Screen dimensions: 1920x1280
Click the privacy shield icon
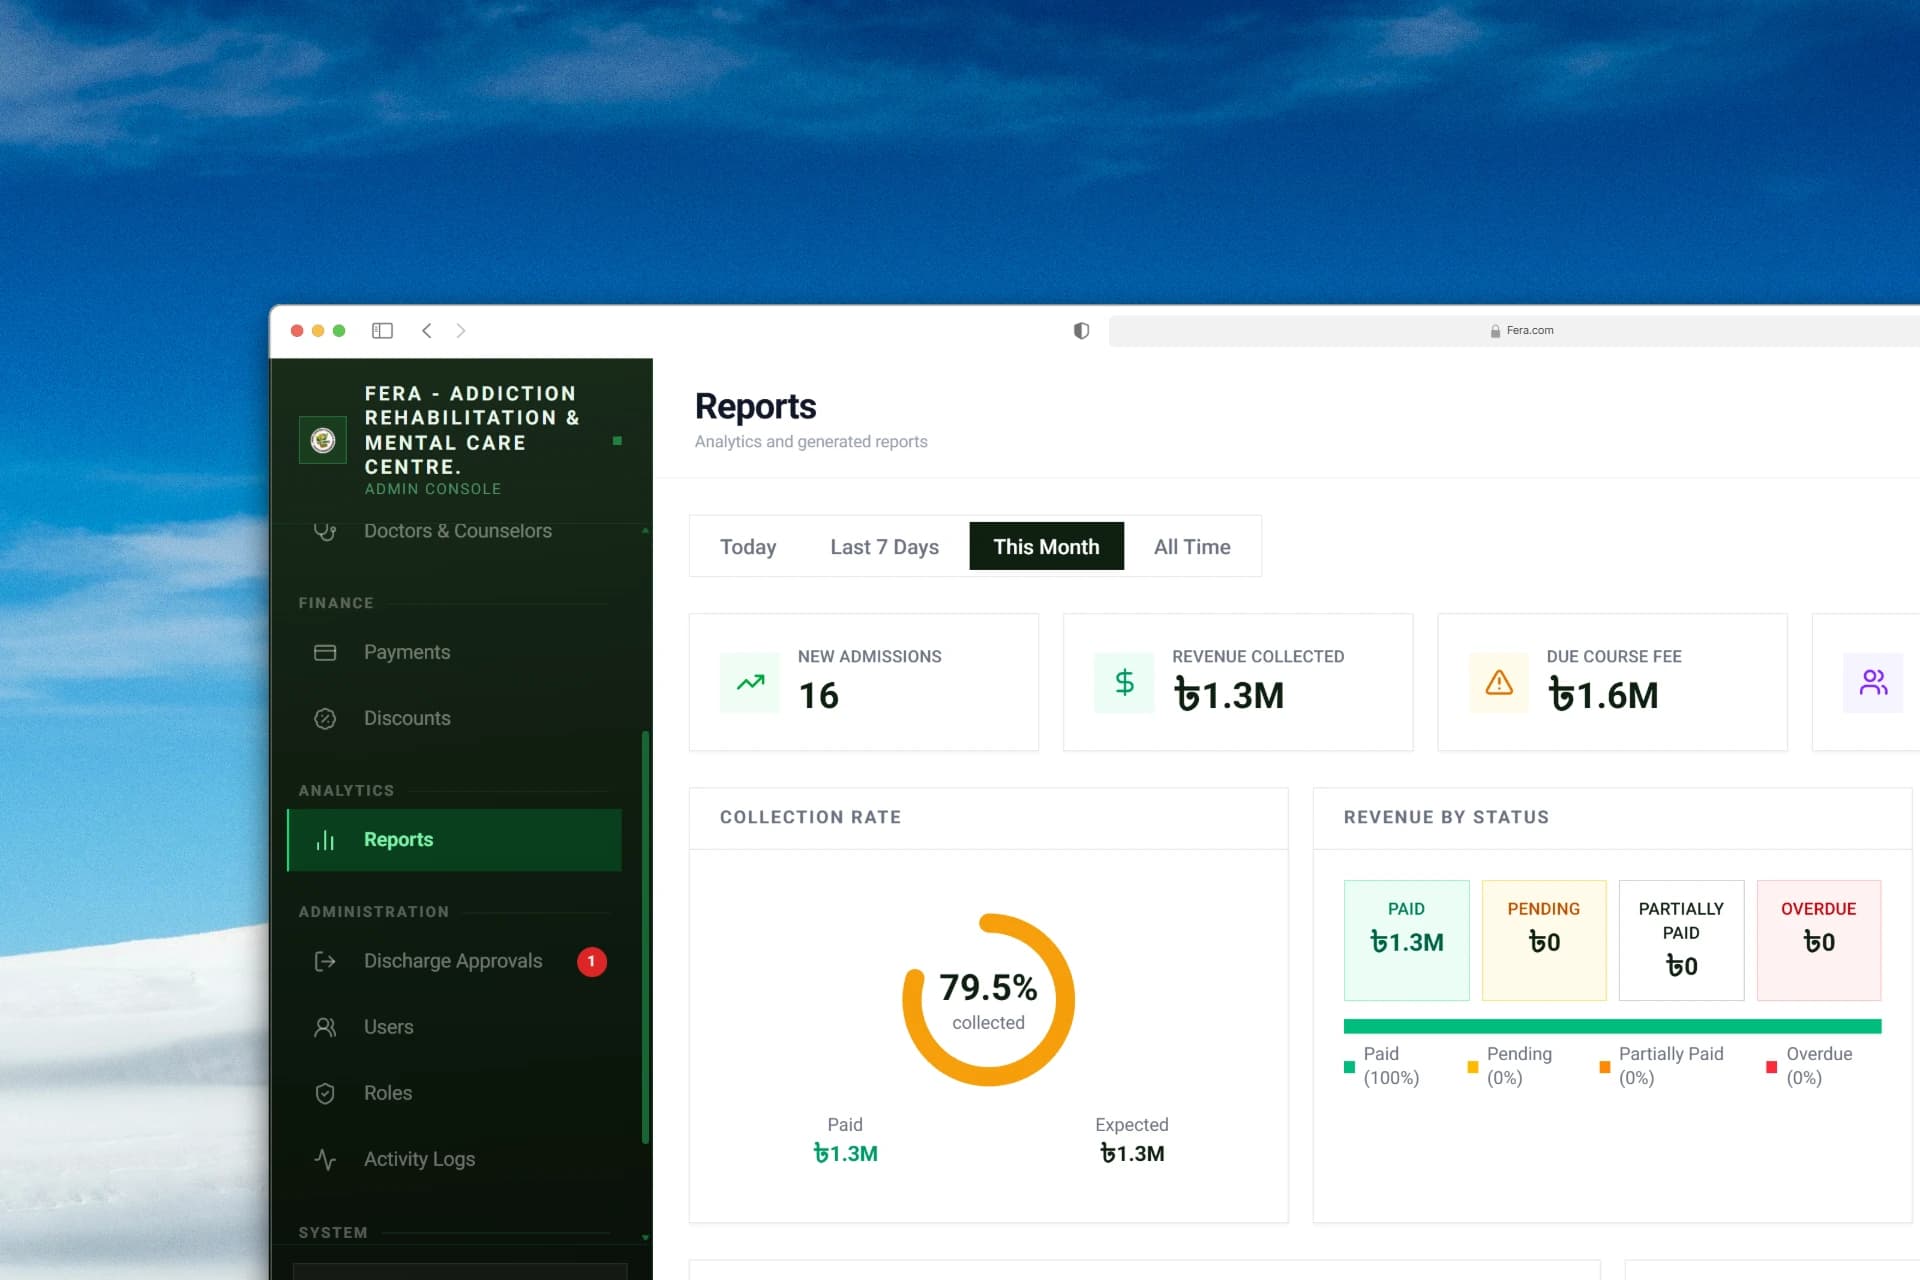click(1081, 331)
